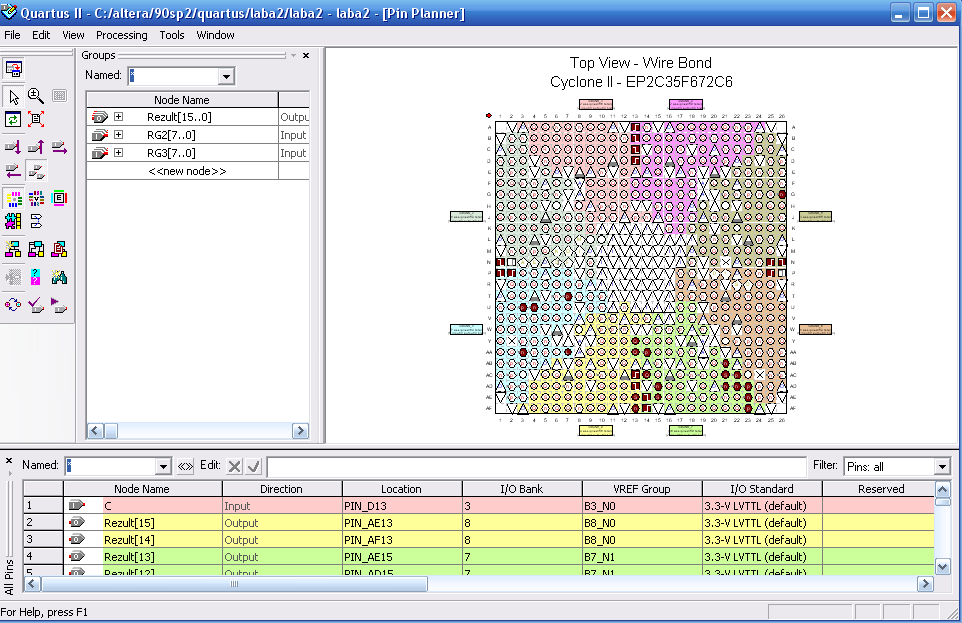The height and width of the screenshot is (623, 962).
Task: Activate the zoom magnifier tool
Action: [36, 96]
